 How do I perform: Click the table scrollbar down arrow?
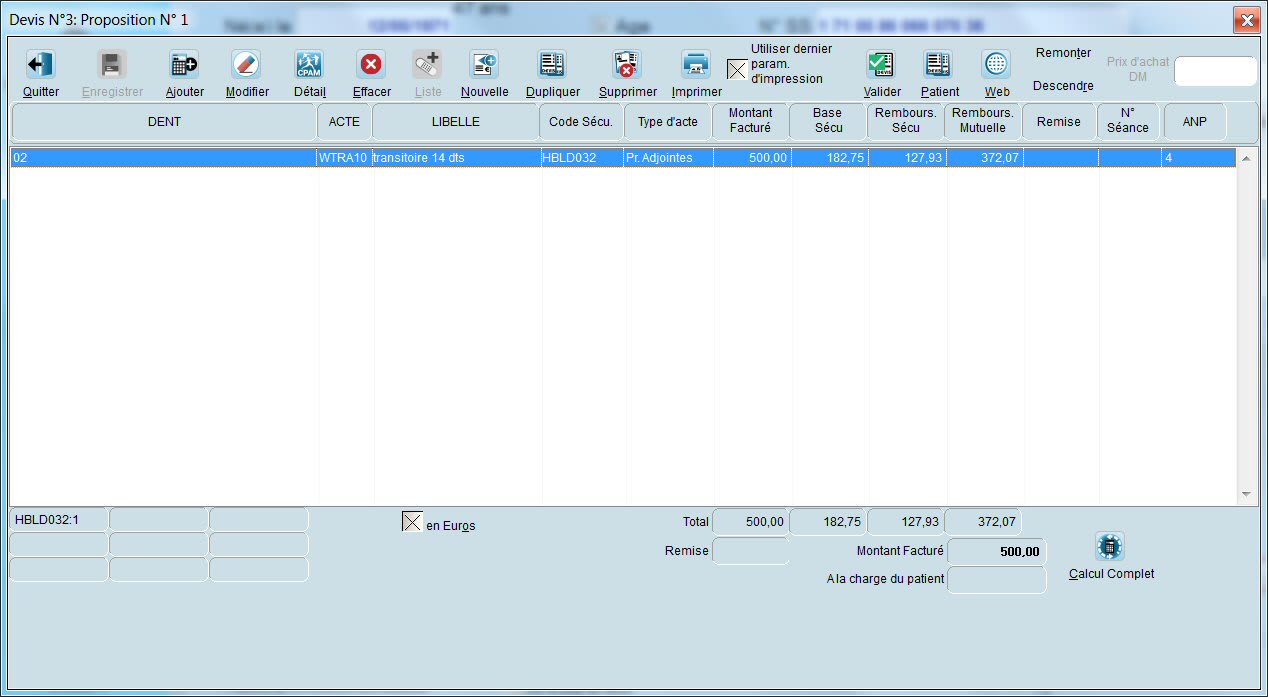1246,494
